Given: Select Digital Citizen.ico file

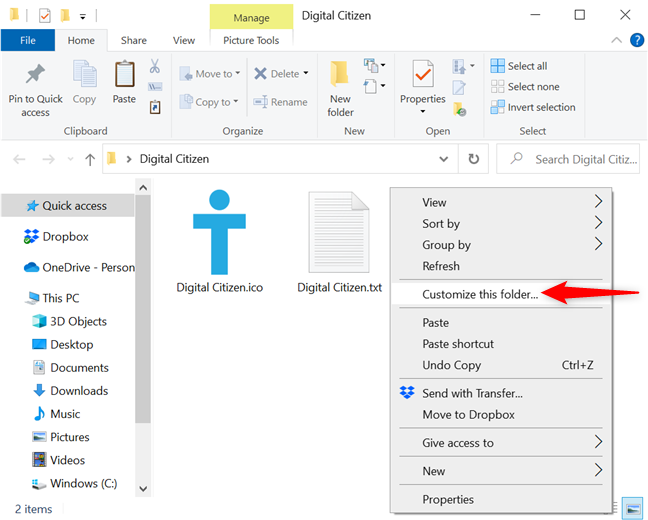Looking at the screenshot, I should point(219,242).
